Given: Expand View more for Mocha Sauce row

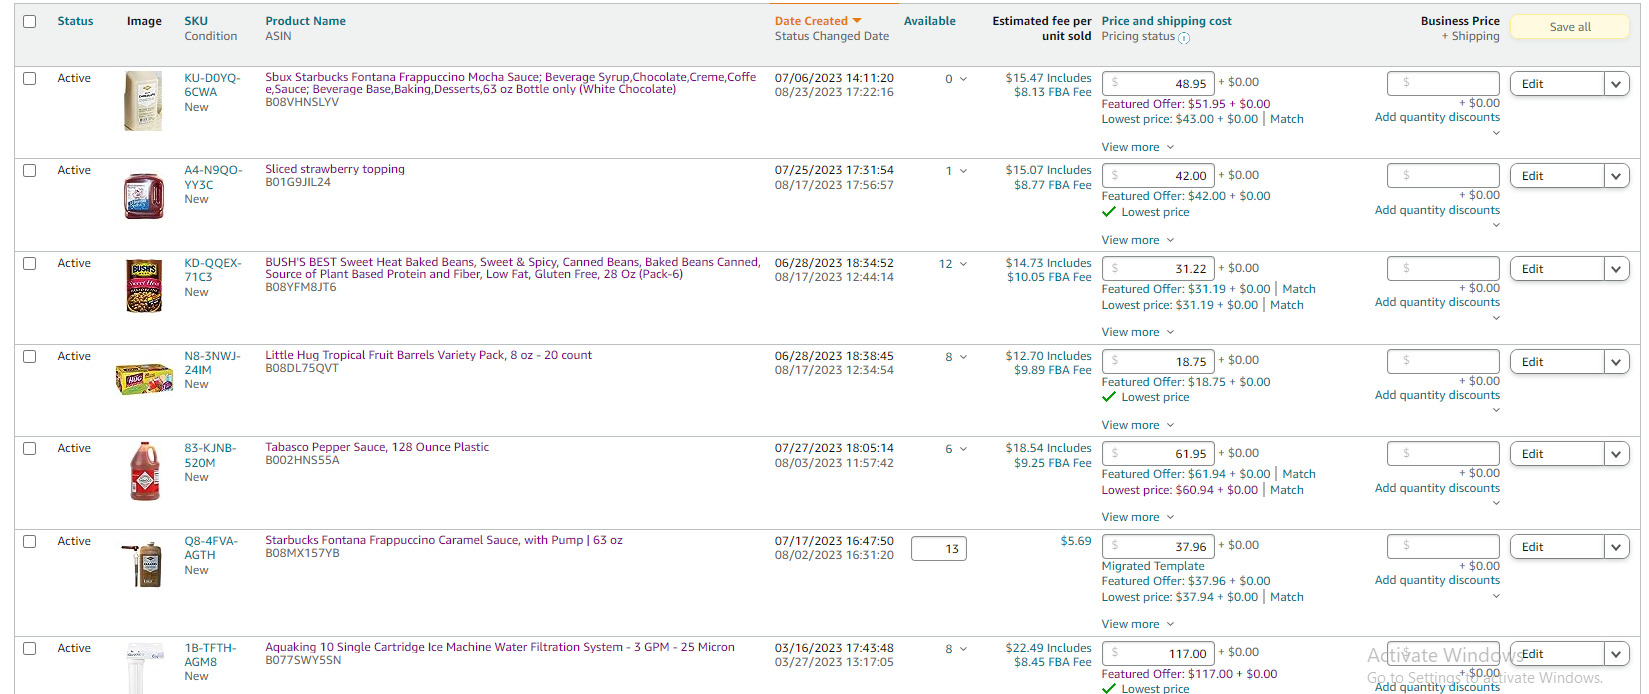Looking at the screenshot, I should coord(1138,147).
